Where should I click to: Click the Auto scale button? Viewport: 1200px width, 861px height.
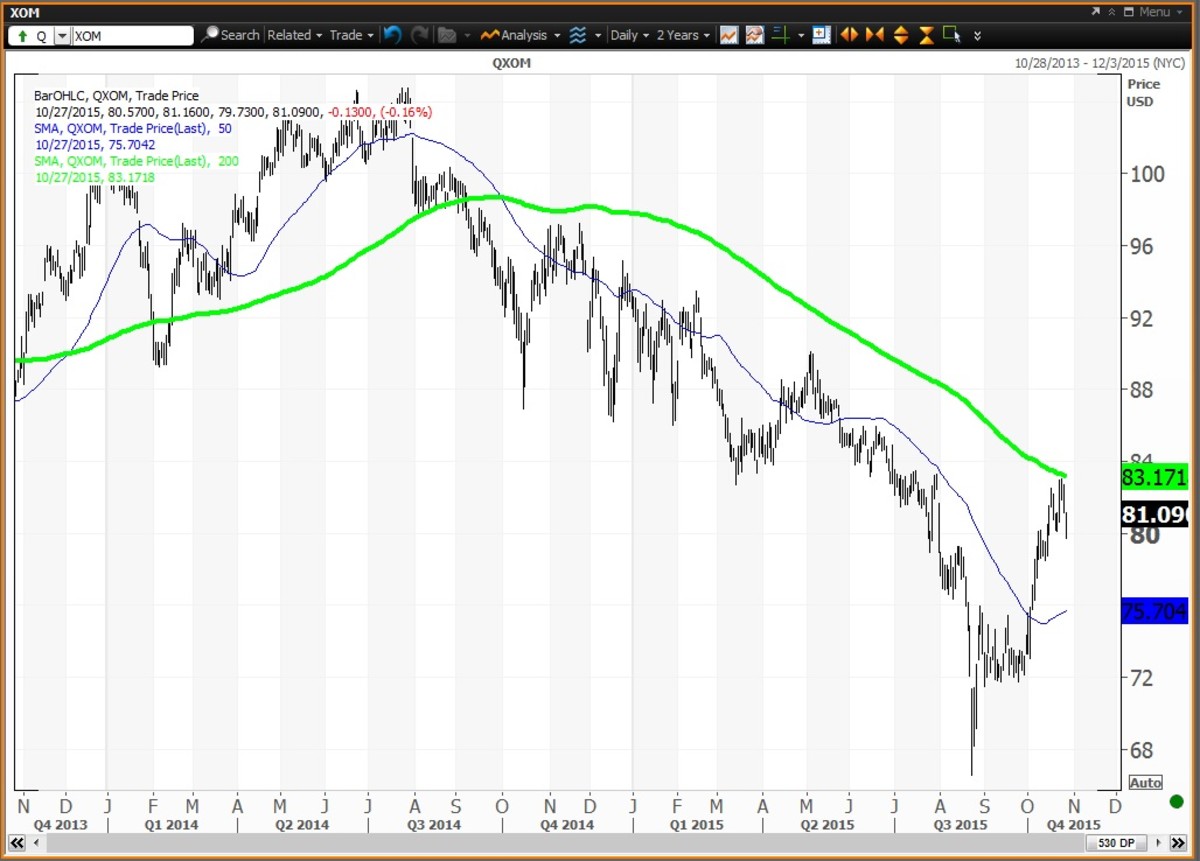pos(1145,782)
